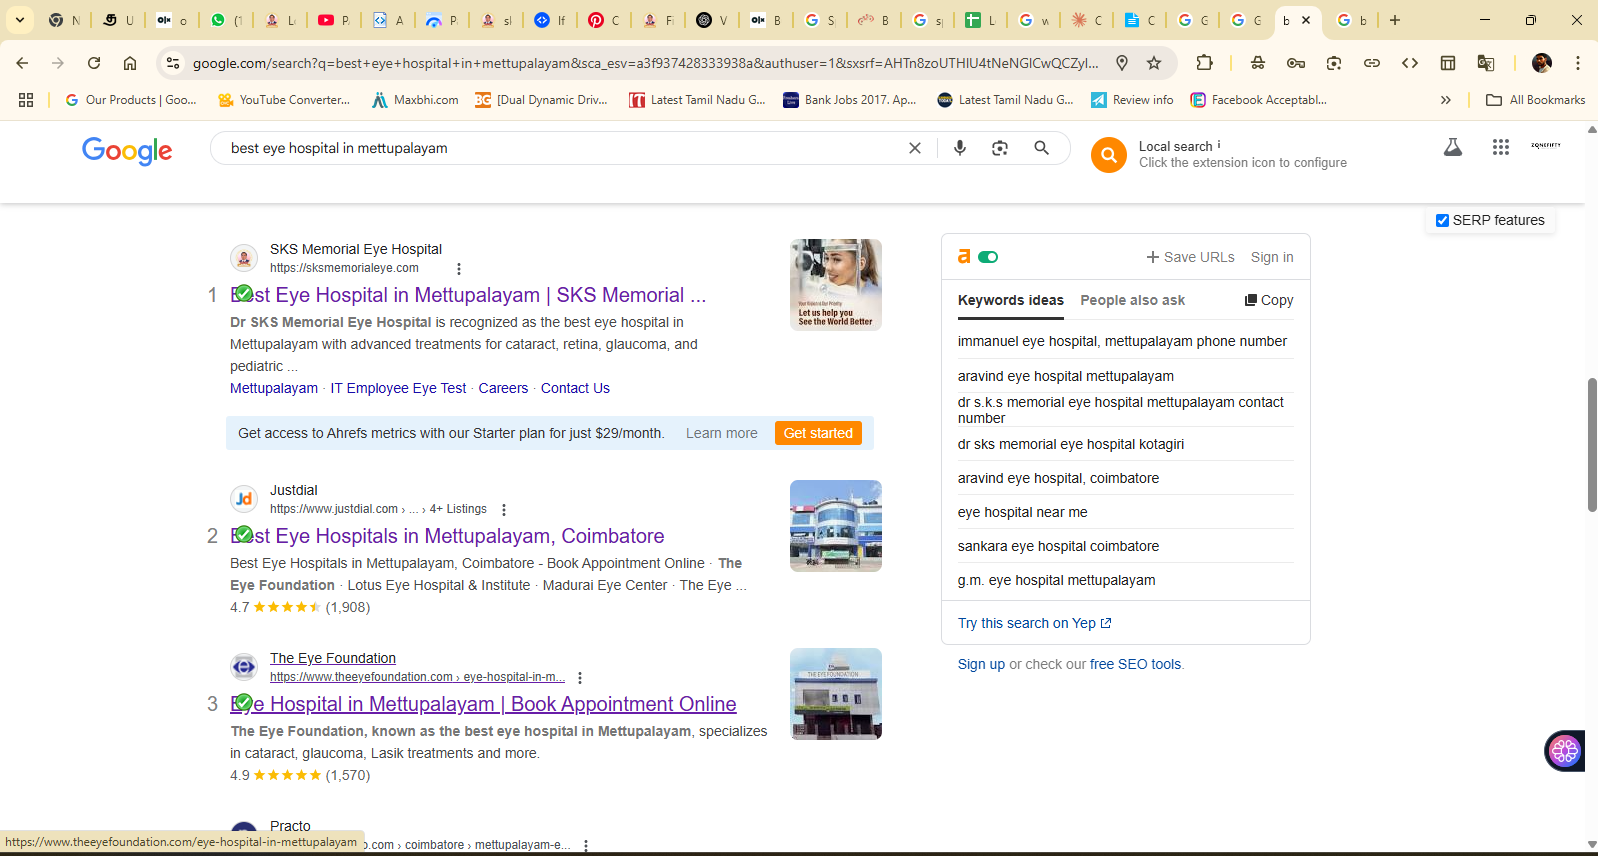Image resolution: width=1598 pixels, height=856 pixels.
Task: Go back to the previous page
Action: coord(22,63)
